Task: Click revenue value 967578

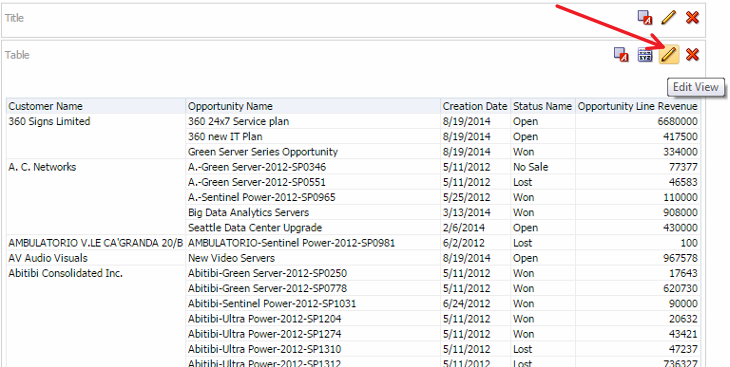Action: [x=681, y=258]
